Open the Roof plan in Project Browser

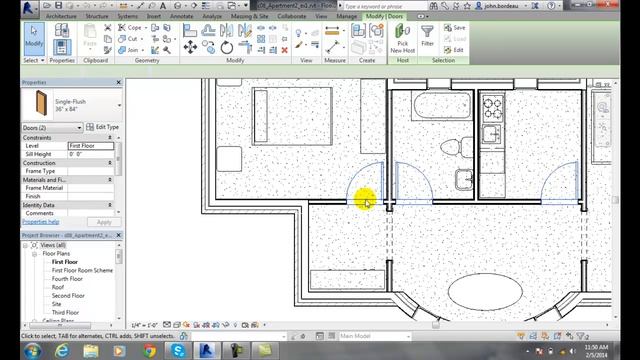pos(58,287)
